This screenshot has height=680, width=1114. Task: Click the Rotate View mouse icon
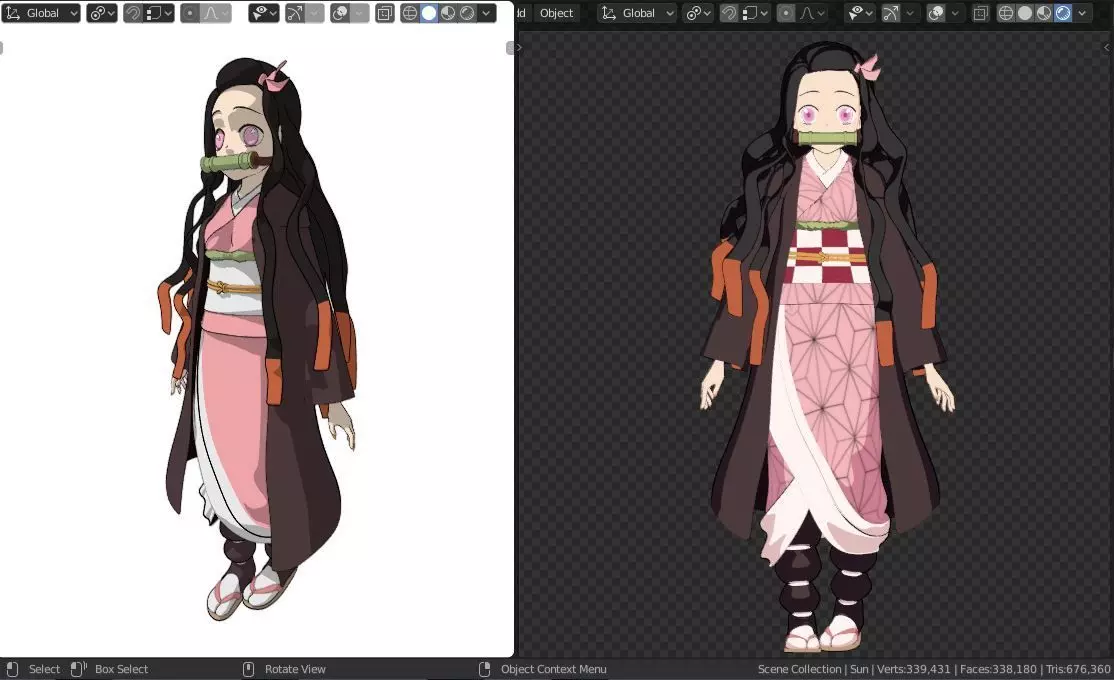pyautogui.click(x=248, y=669)
